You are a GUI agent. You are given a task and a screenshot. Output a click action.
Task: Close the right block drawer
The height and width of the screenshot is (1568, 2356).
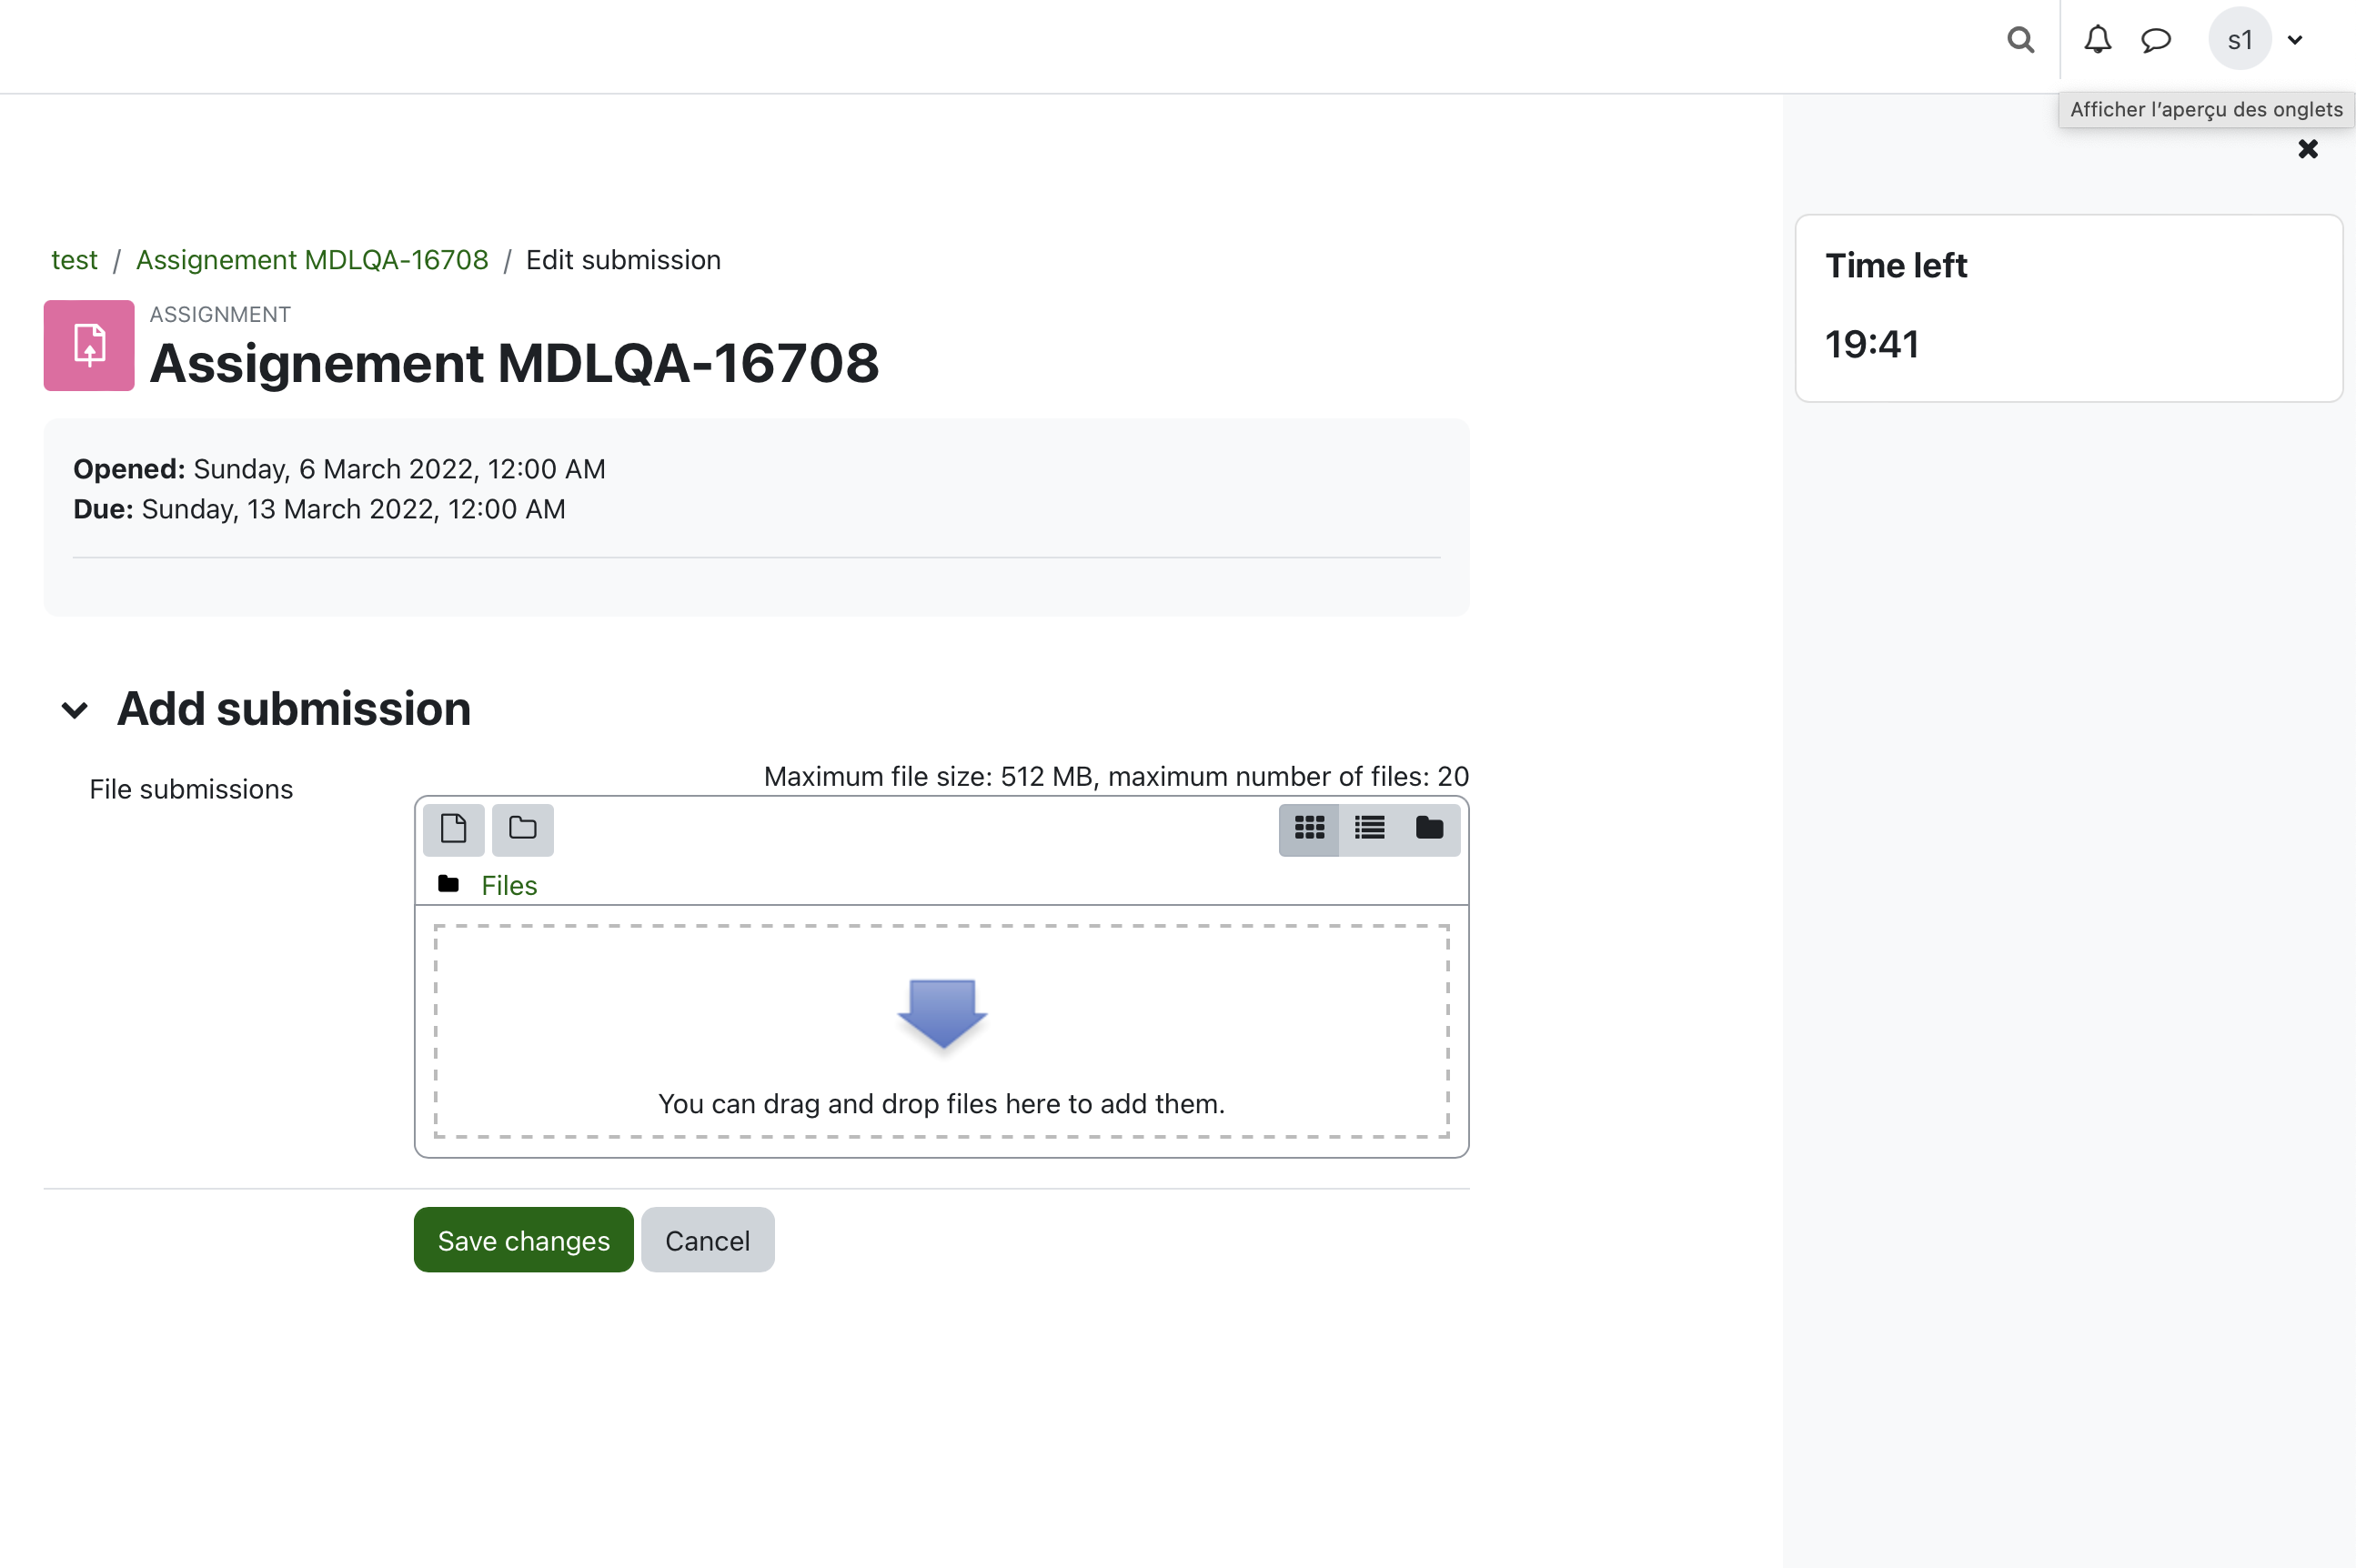[2307, 149]
